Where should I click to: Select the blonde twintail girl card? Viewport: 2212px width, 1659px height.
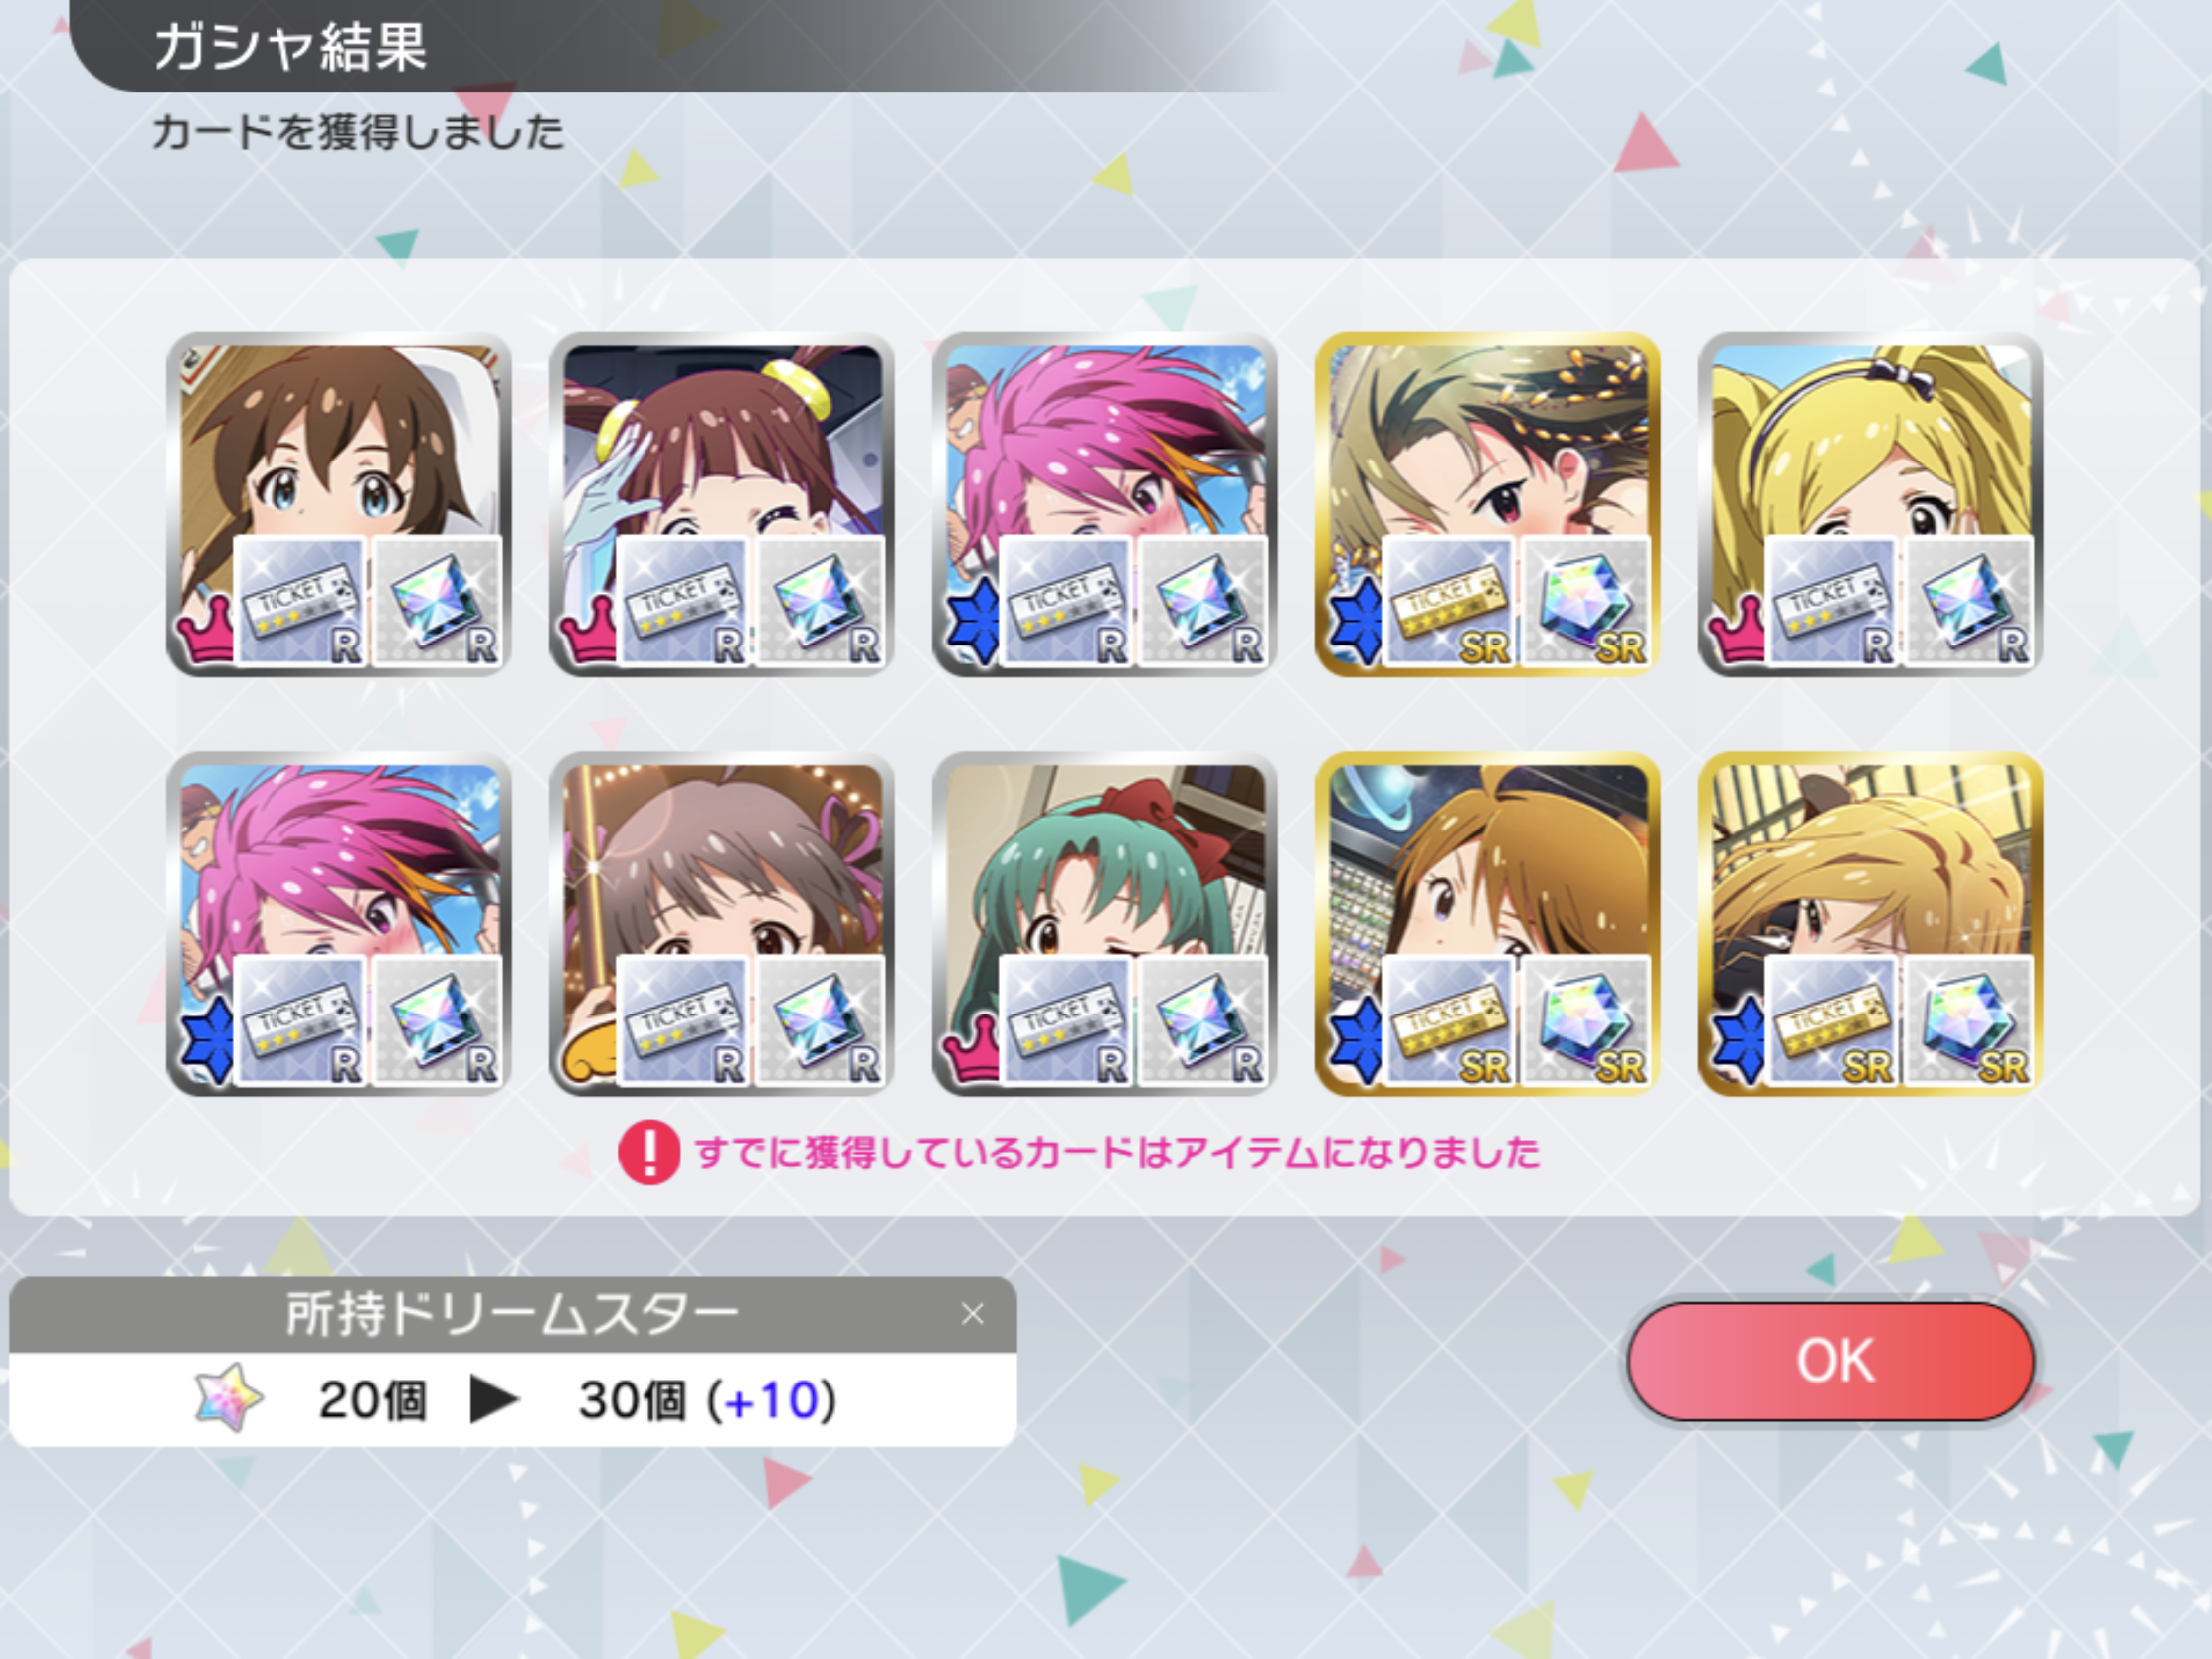pyautogui.click(x=1871, y=504)
